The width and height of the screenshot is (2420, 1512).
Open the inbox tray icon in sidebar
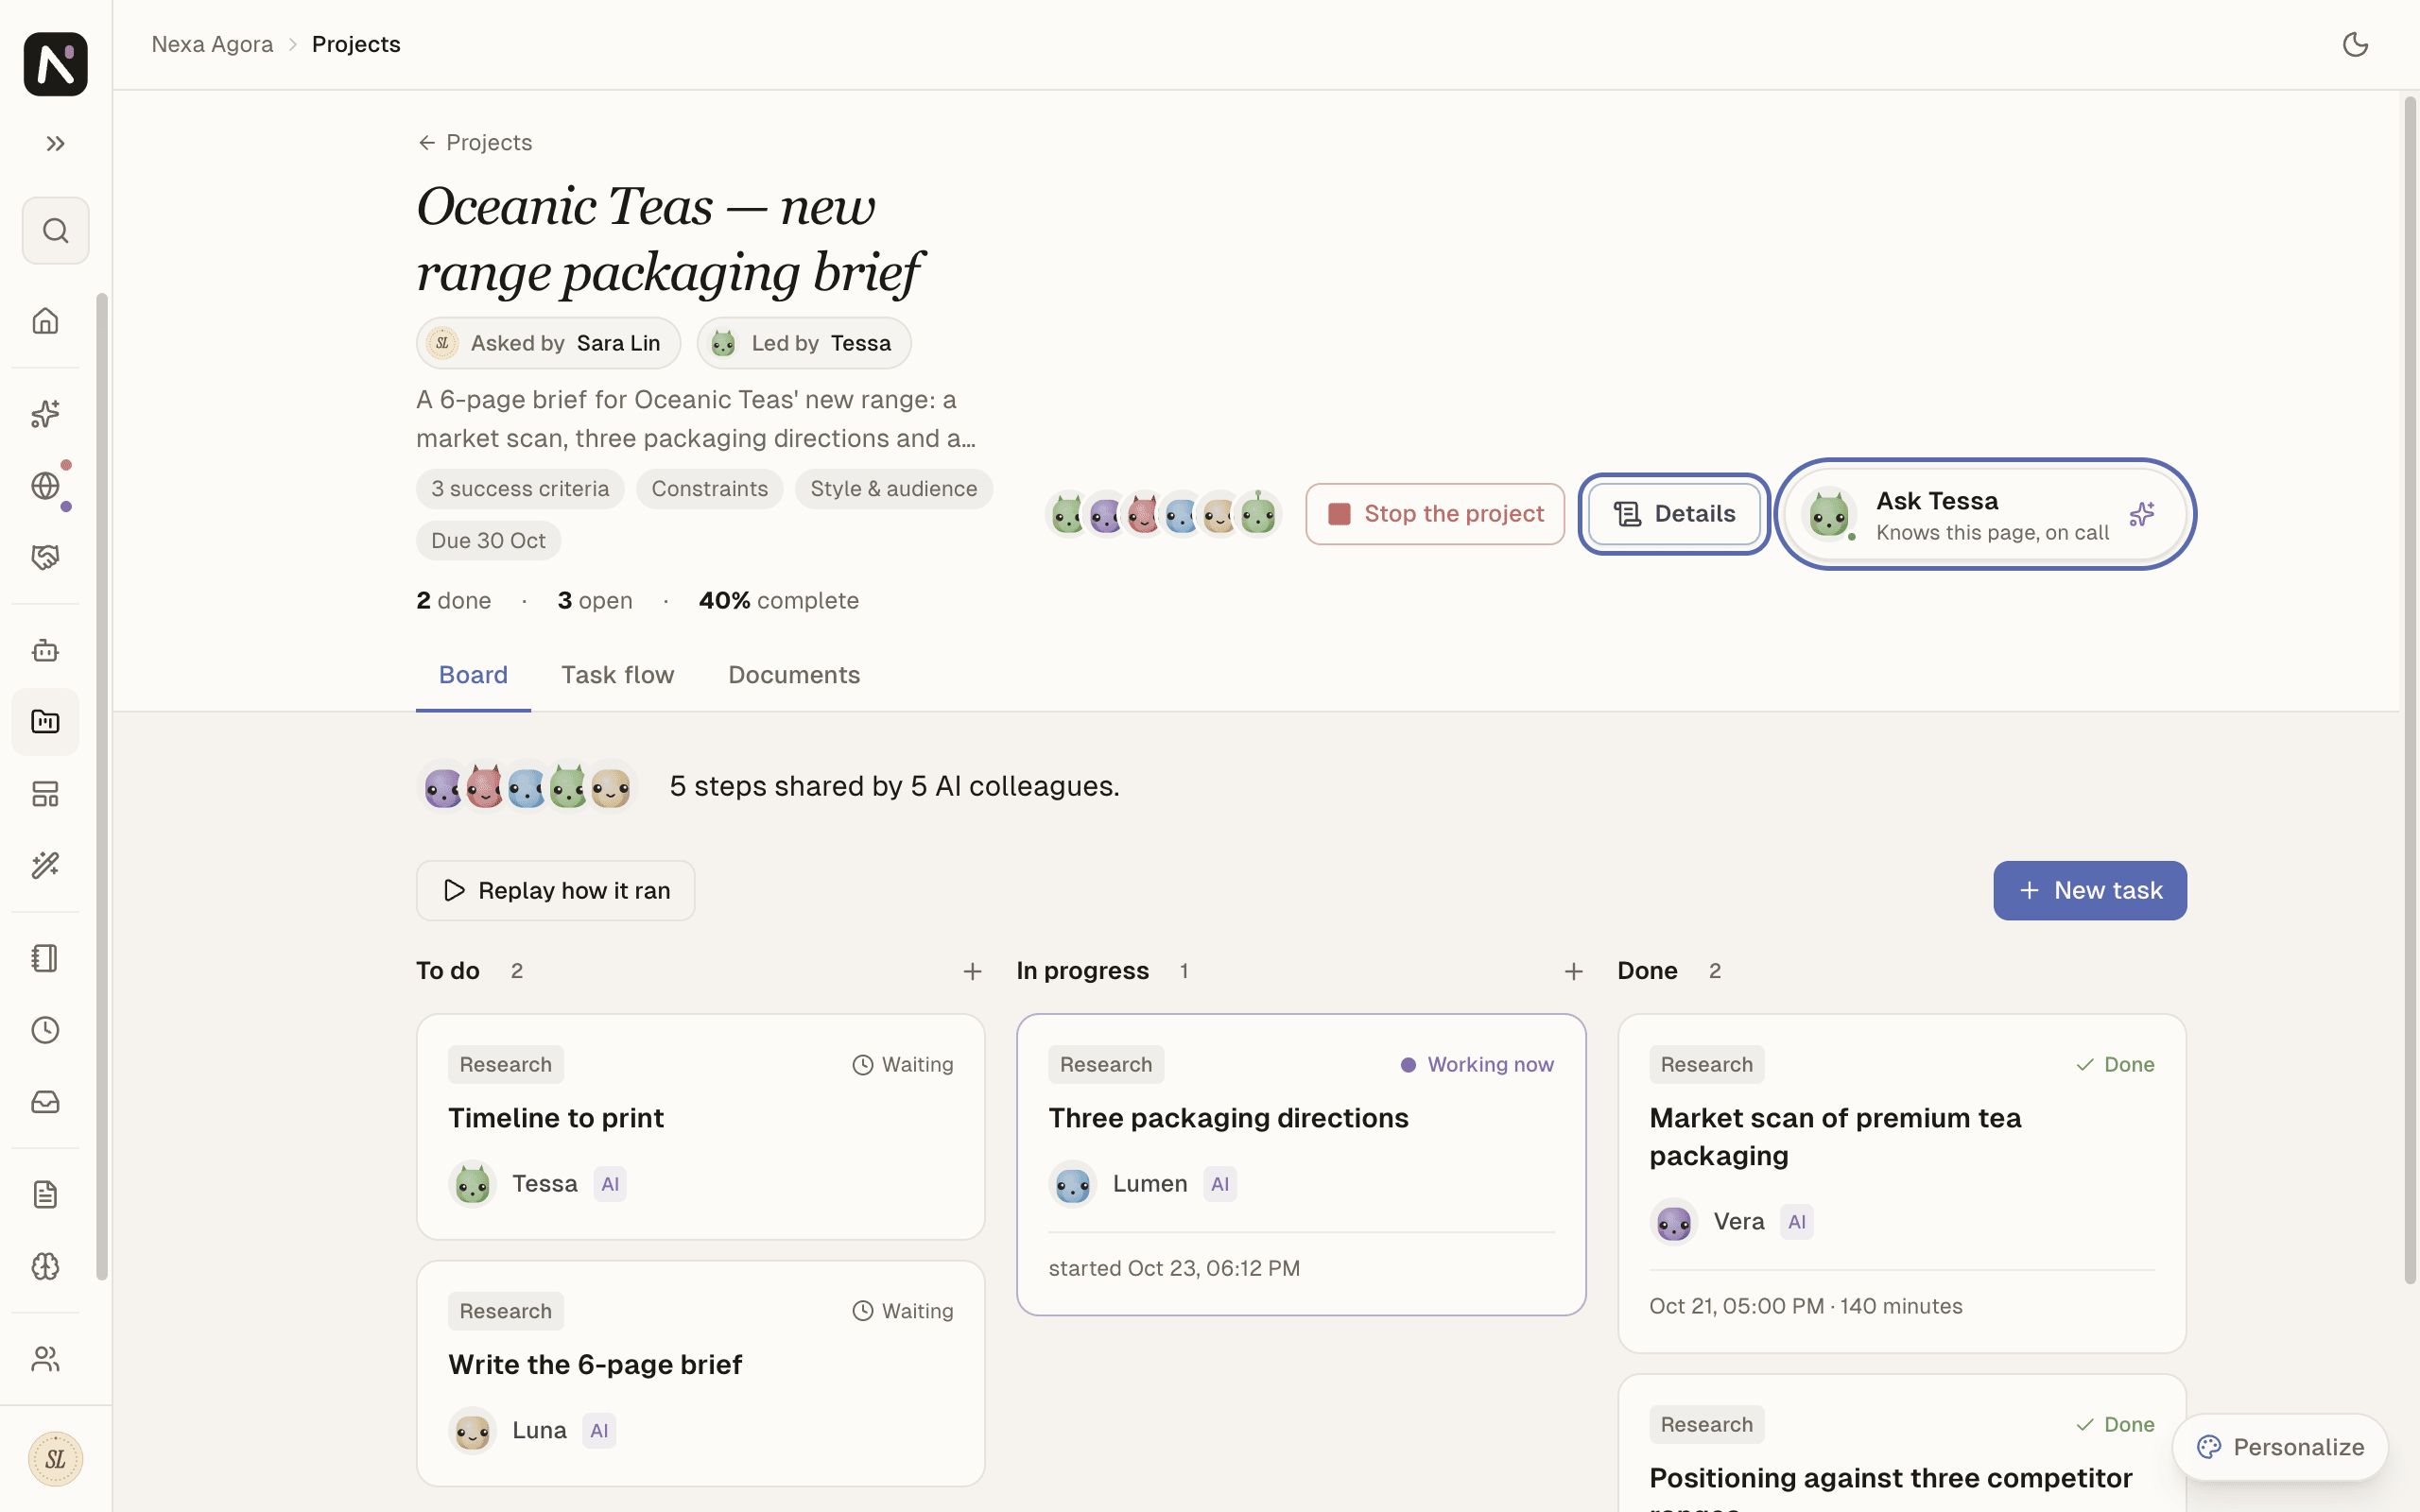coord(45,1102)
